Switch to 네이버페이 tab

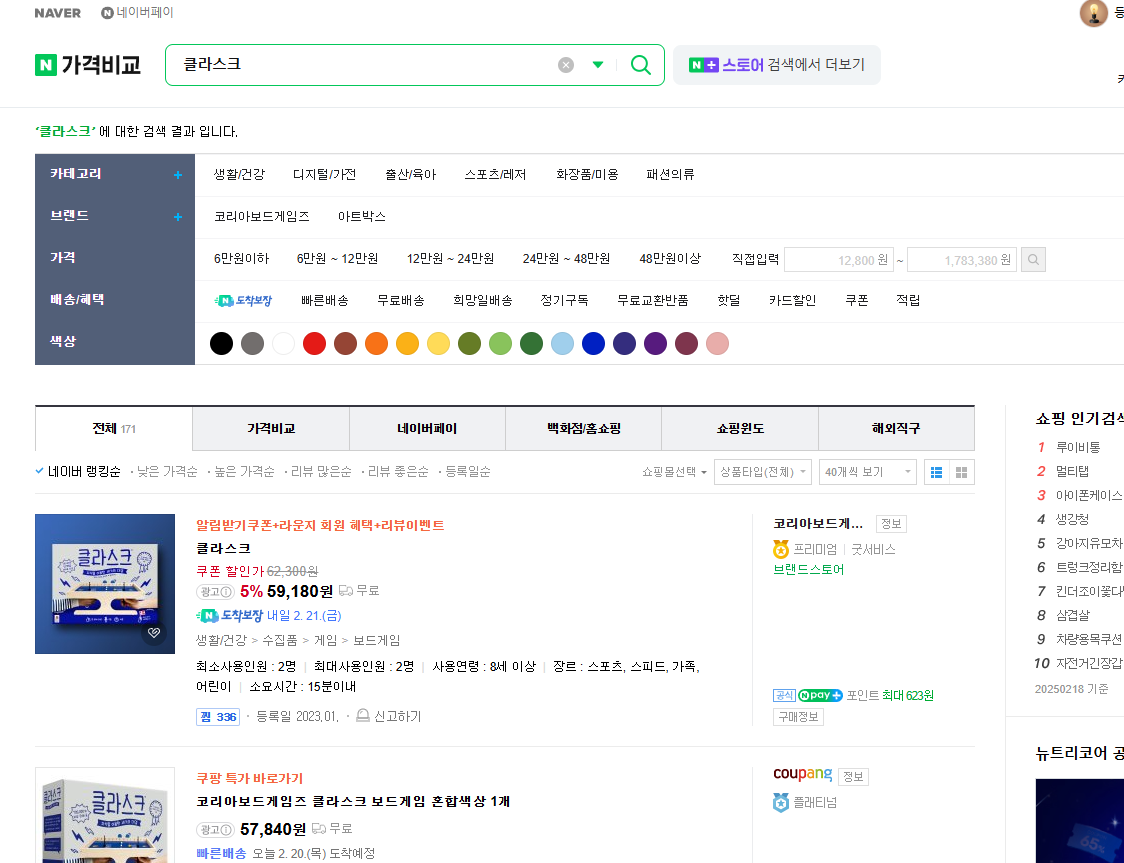tap(427, 429)
